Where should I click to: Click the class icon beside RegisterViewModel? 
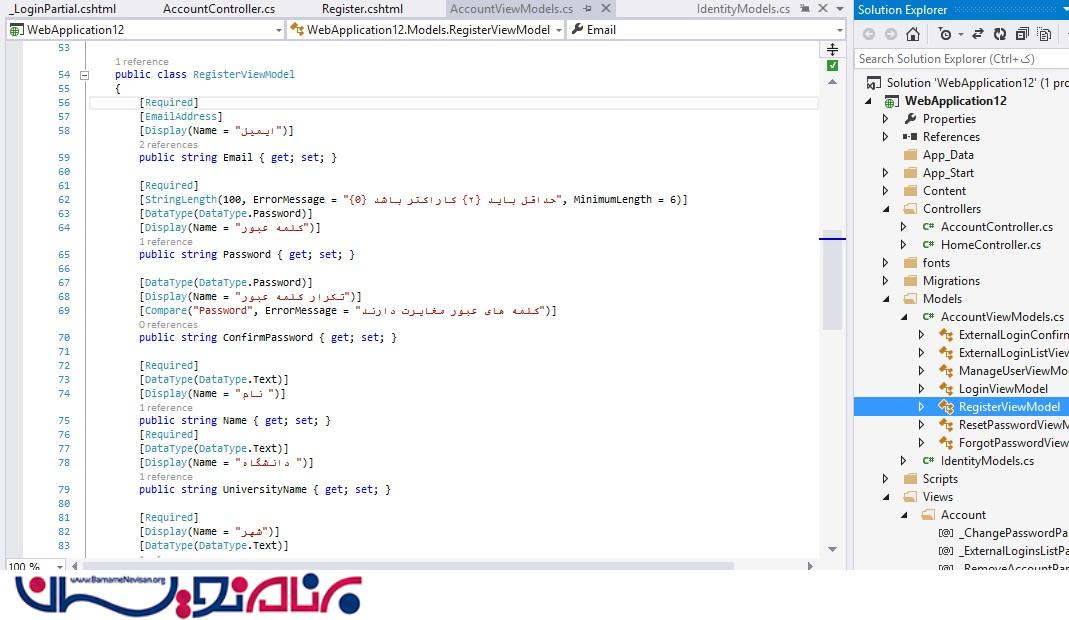click(946, 407)
